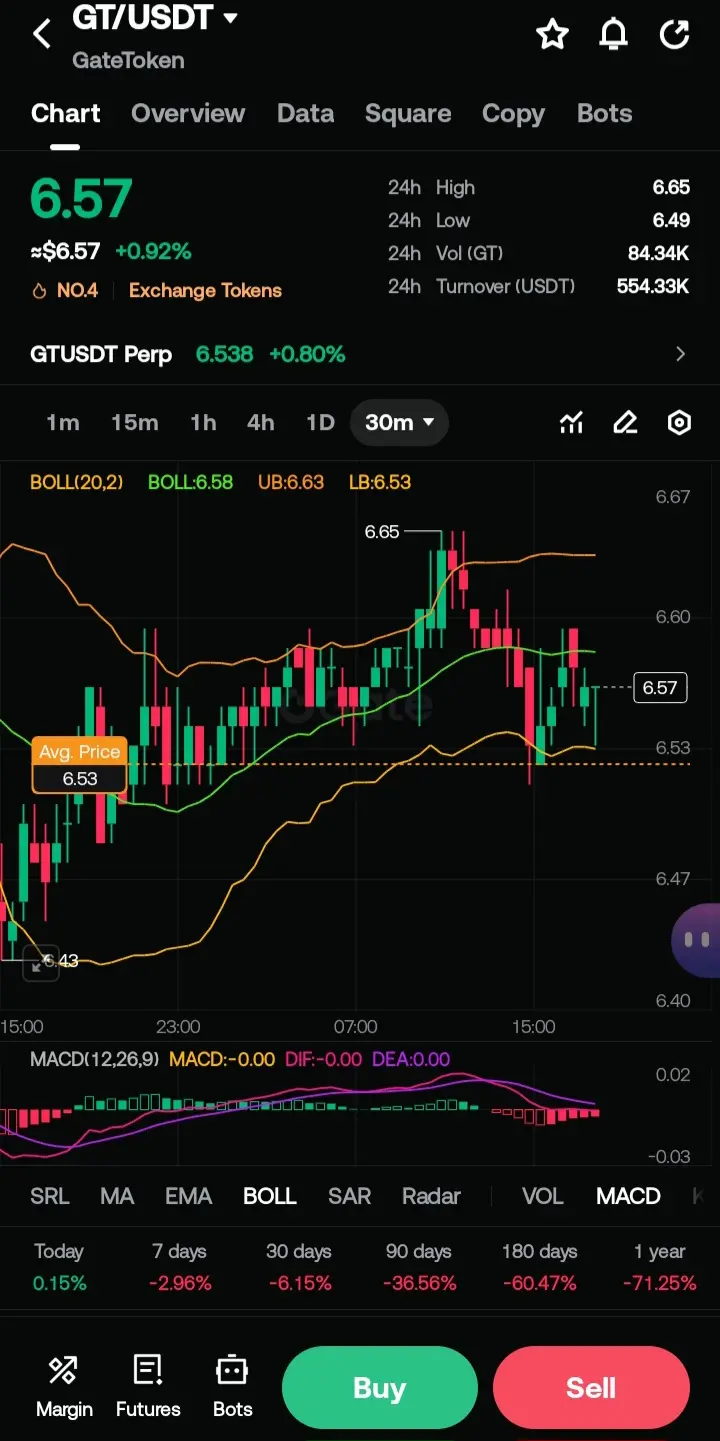The width and height of the screenshot is (720, 1441).
Task: Tap the 90 days -36.56% performance
Action: pos(418,1267)
